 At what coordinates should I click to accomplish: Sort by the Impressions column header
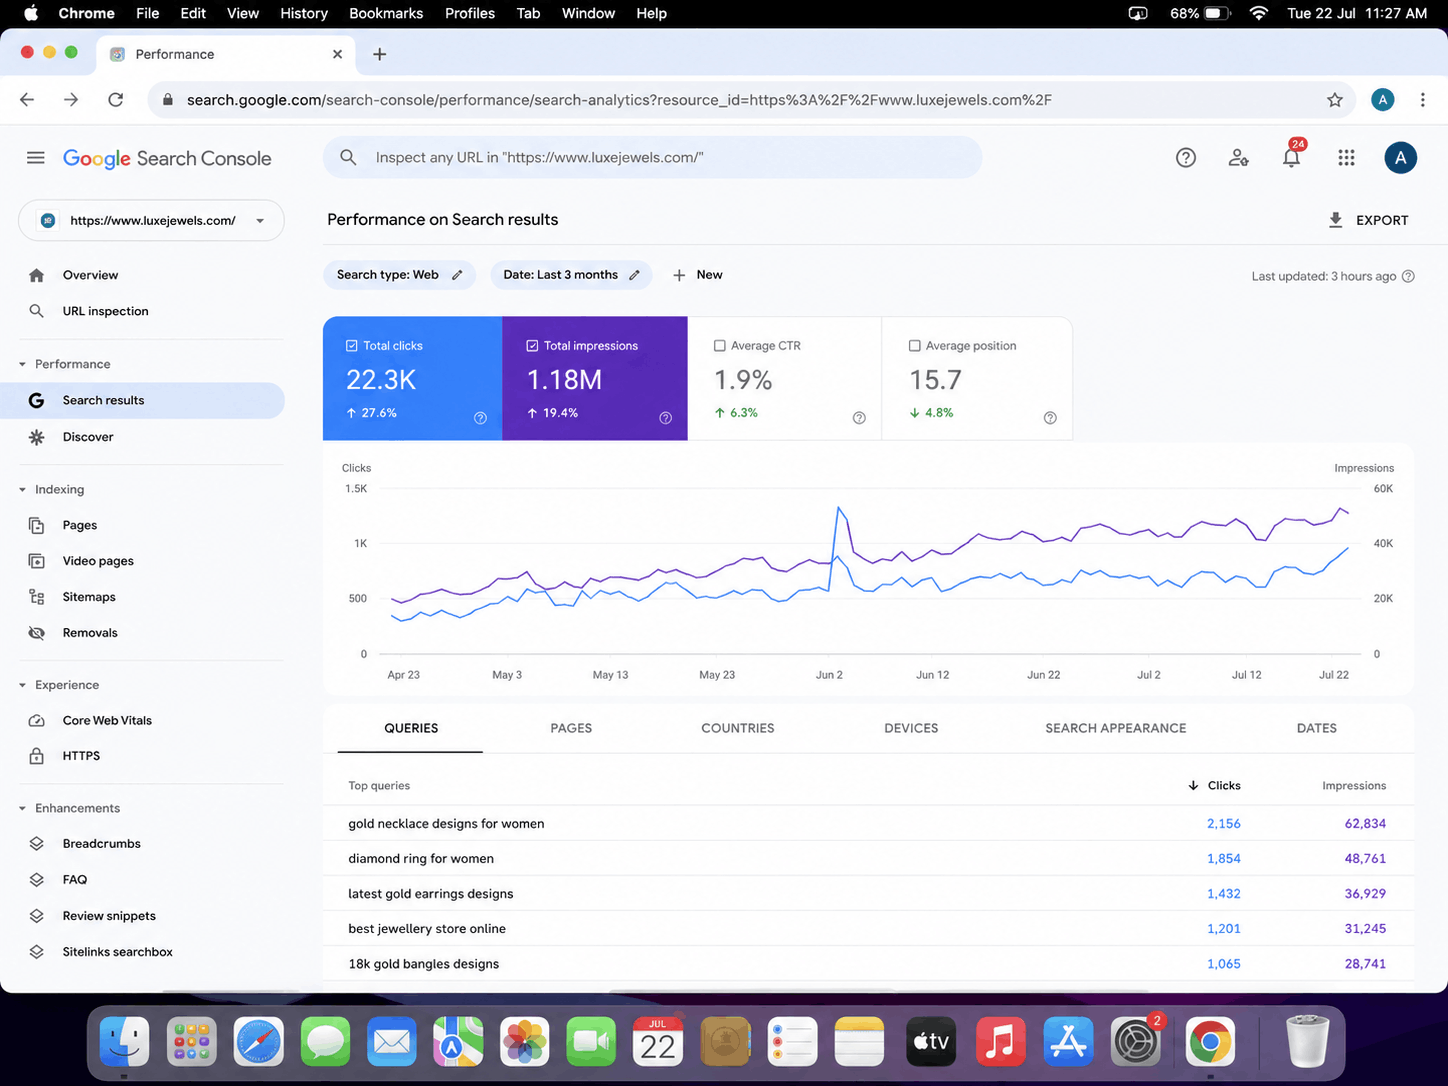pos(1353,786)
